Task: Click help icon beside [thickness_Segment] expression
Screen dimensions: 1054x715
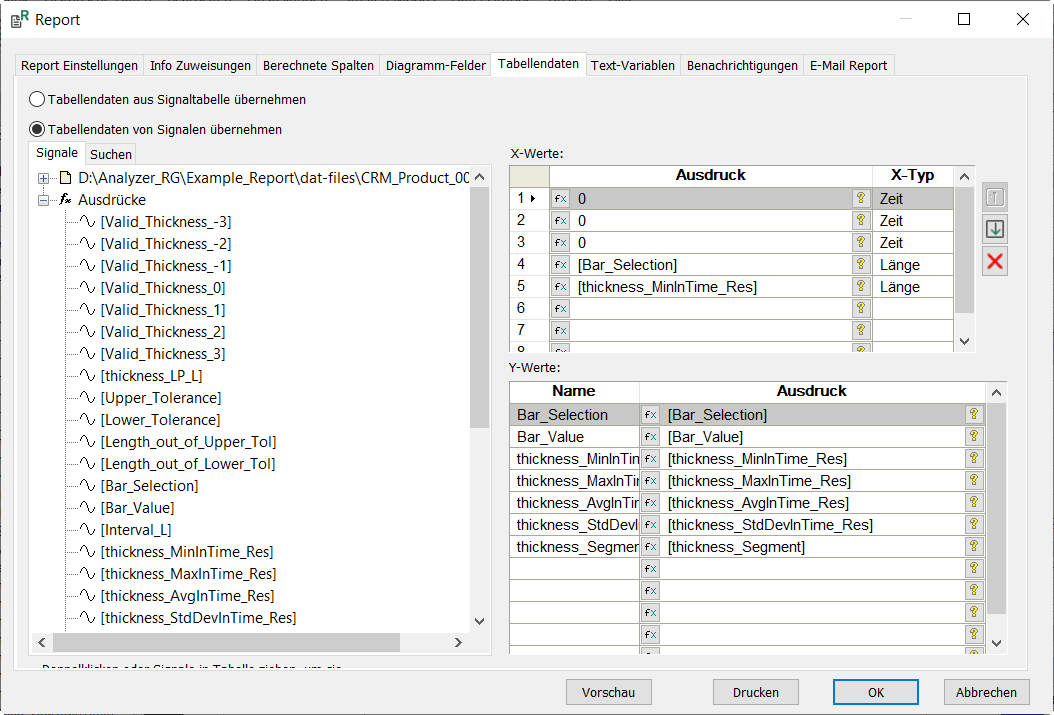Action: (973, 547)
